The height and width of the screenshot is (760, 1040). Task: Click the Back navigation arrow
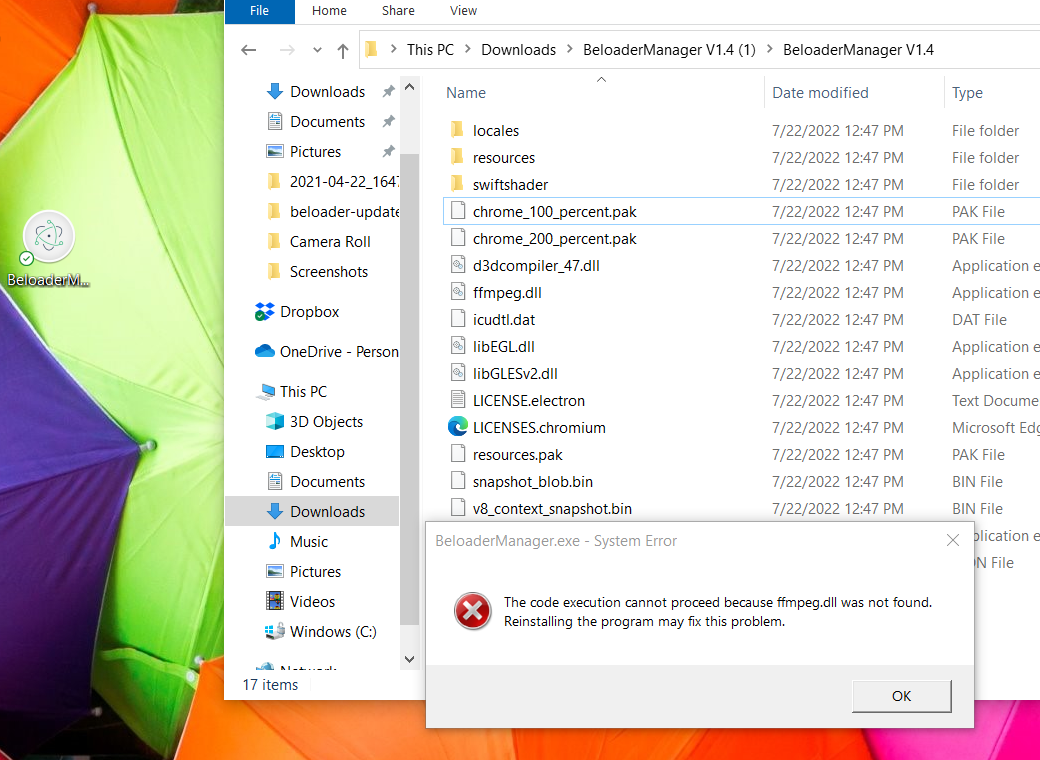[249, 50]
